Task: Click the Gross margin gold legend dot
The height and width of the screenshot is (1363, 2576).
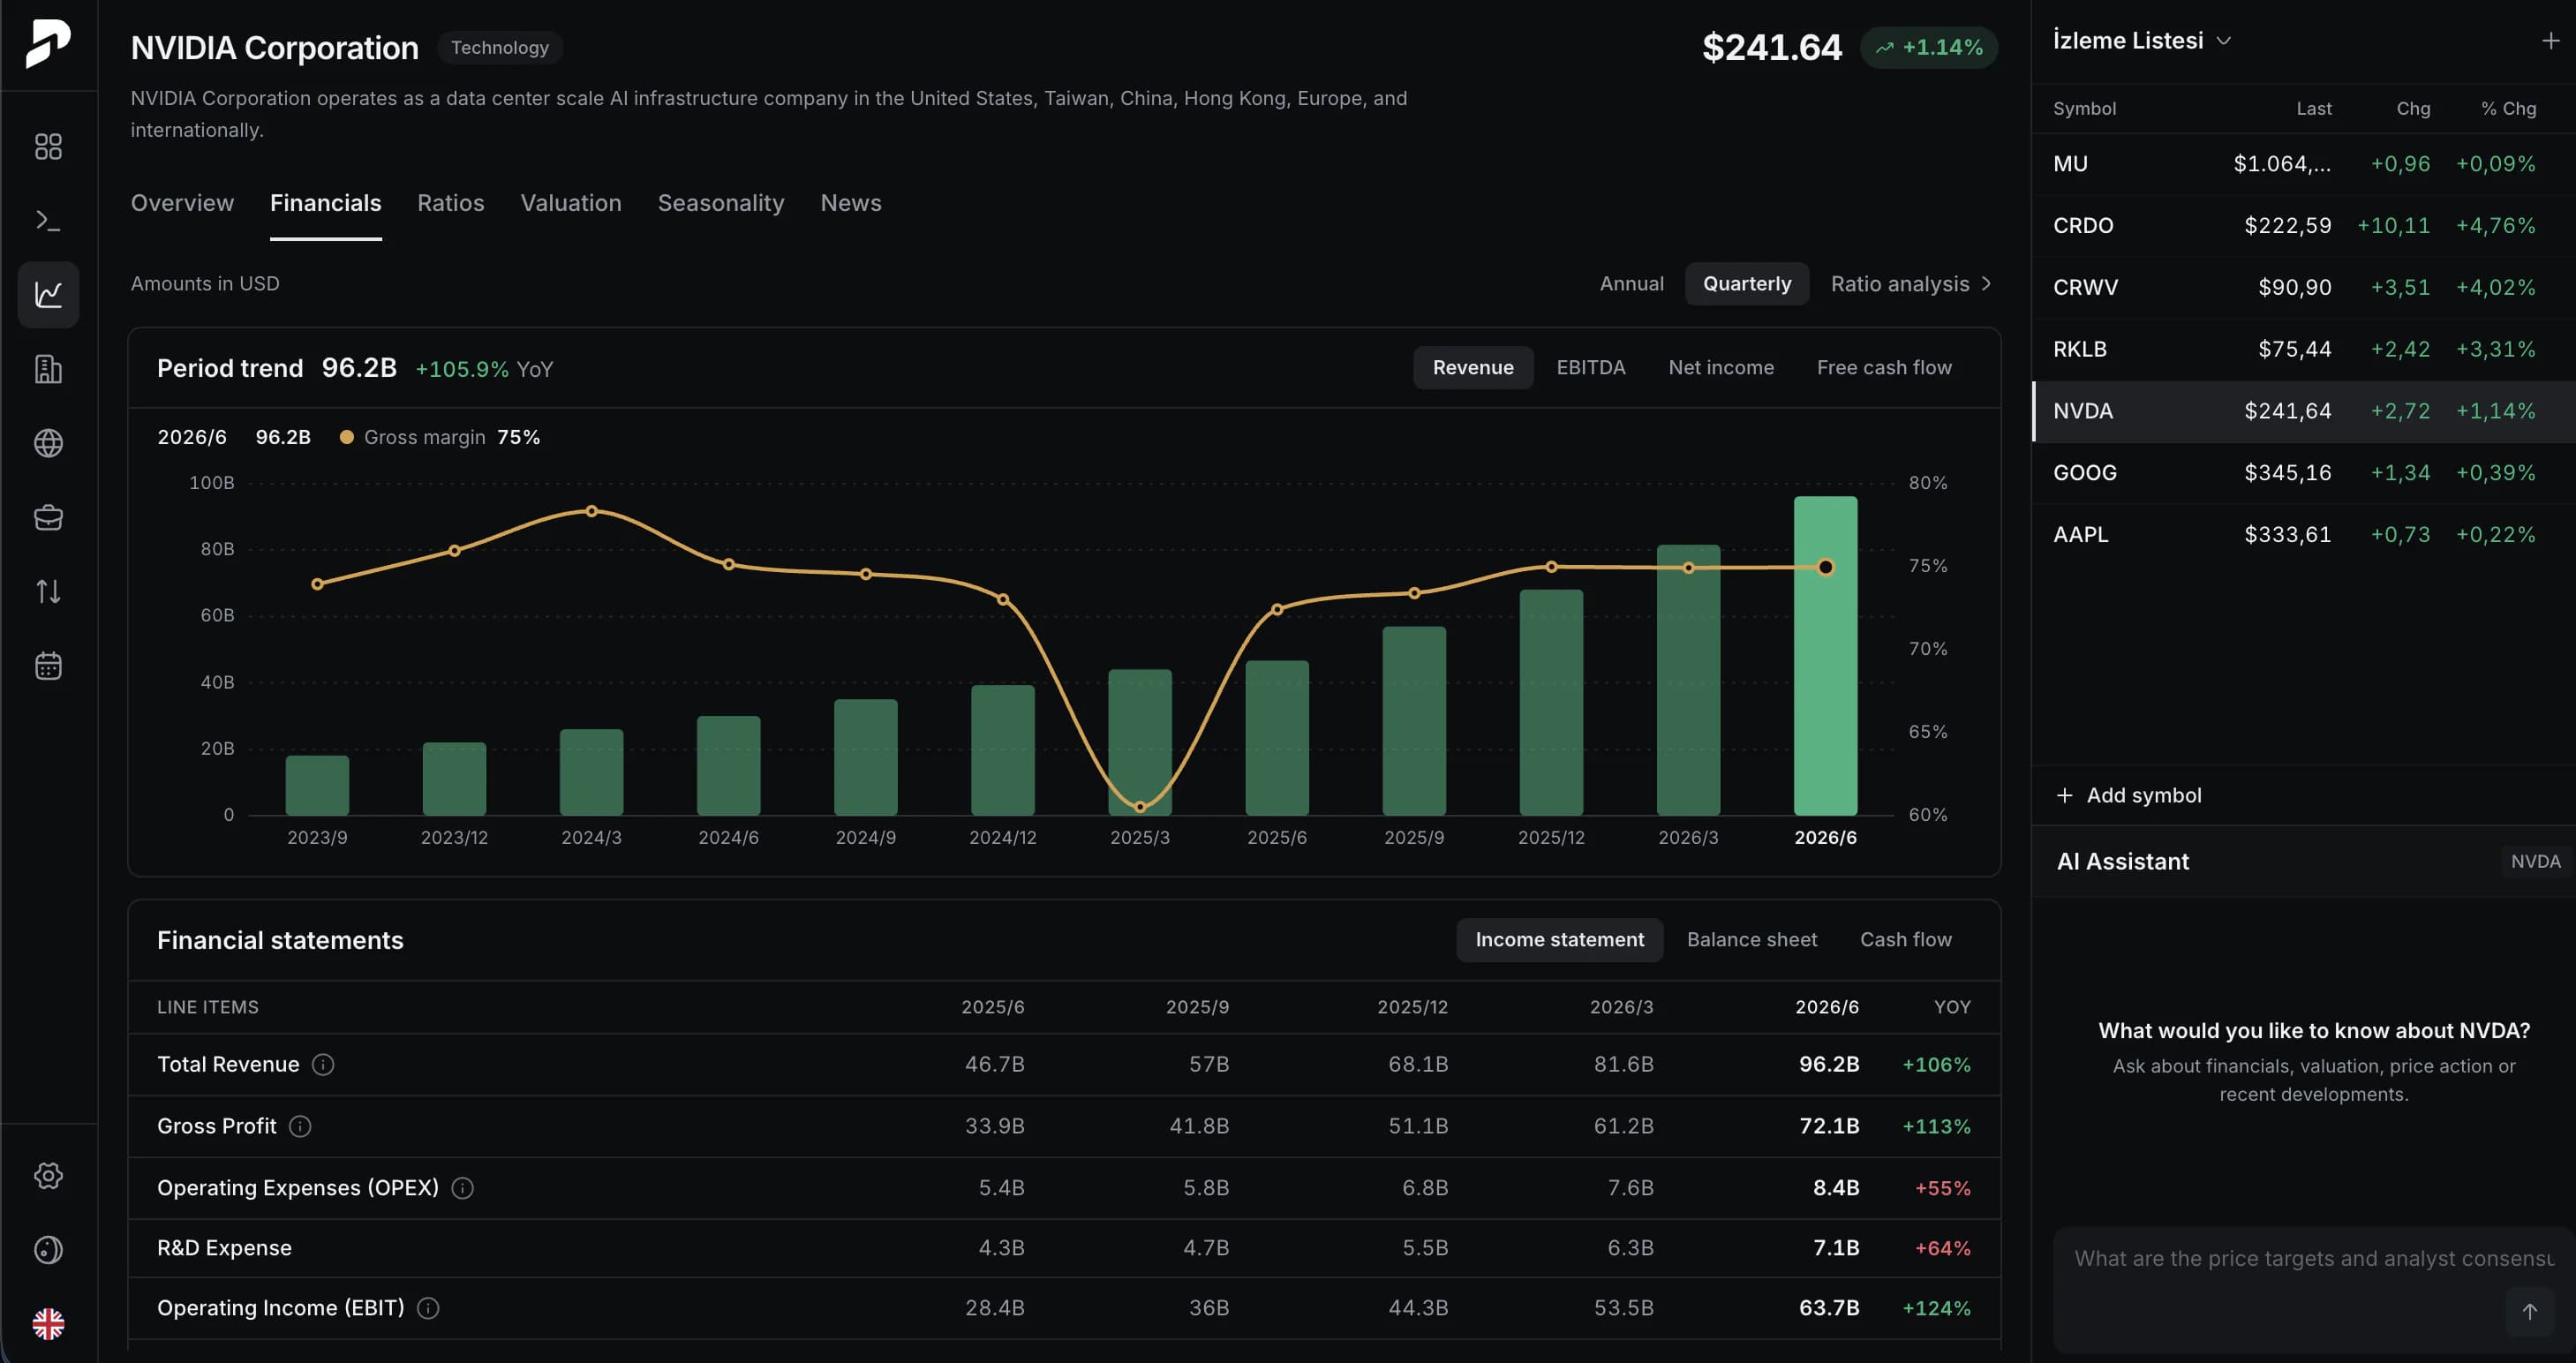Action: tap(346, 438)
